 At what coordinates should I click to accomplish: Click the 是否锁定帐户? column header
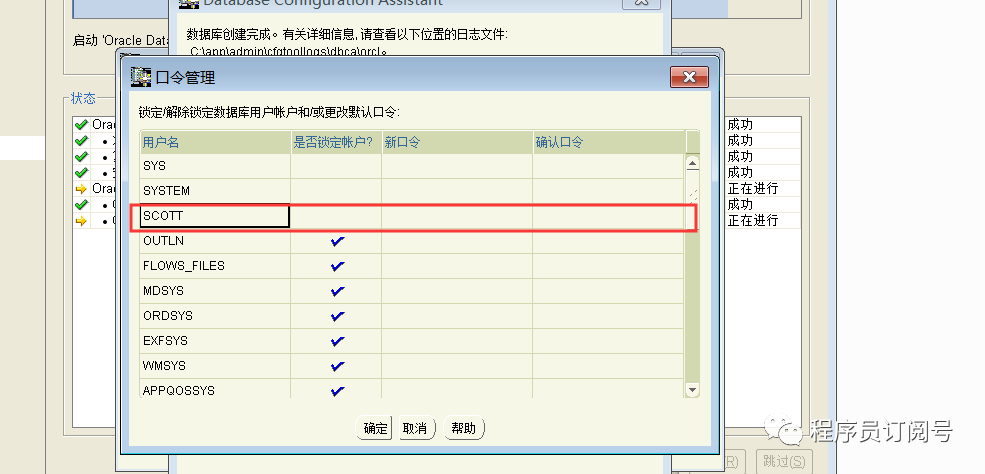[336, 142]
